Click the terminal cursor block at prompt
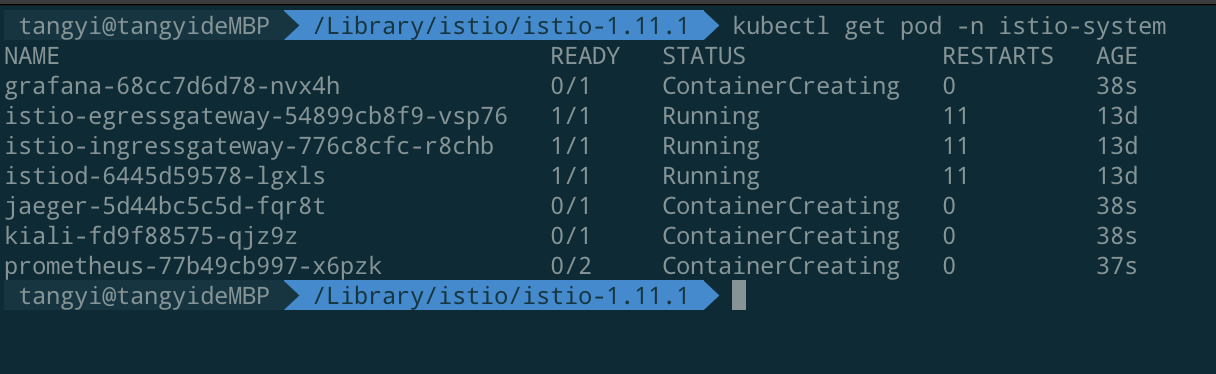1216x374 pixels. (739, 296)
